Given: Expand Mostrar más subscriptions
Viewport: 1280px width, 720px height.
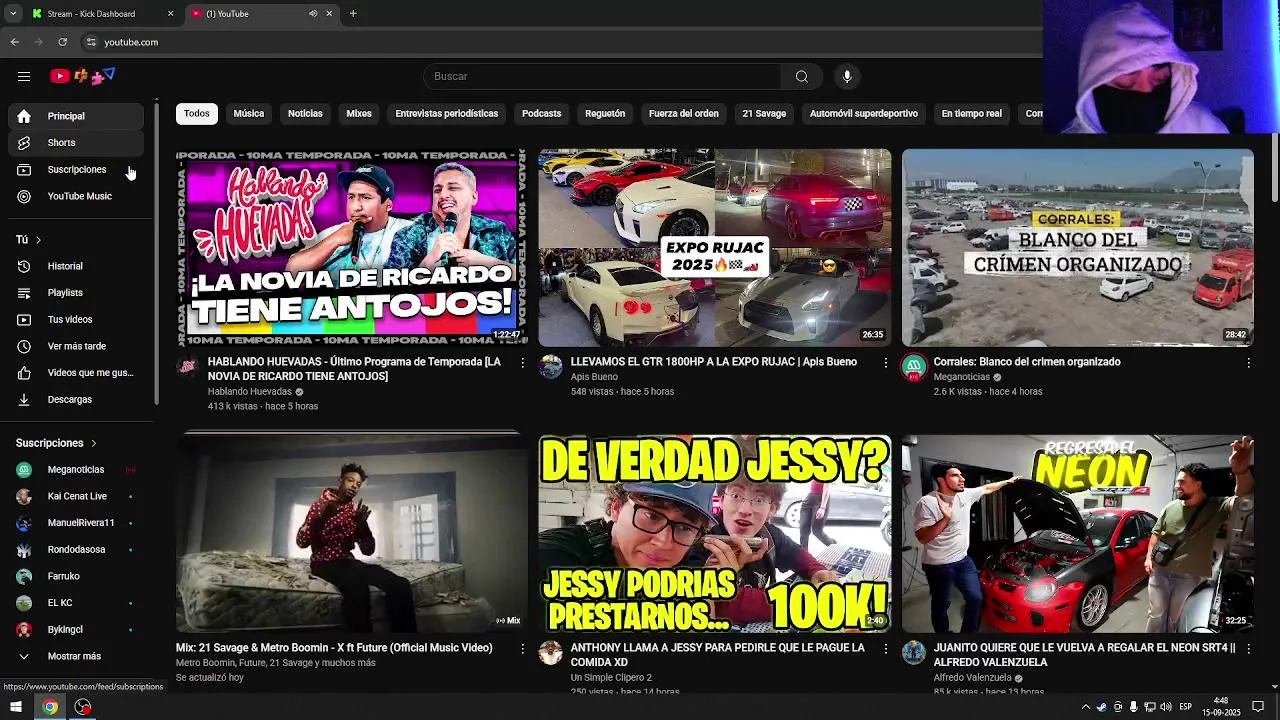Looking at the screenshot, I should pos(76,656).
